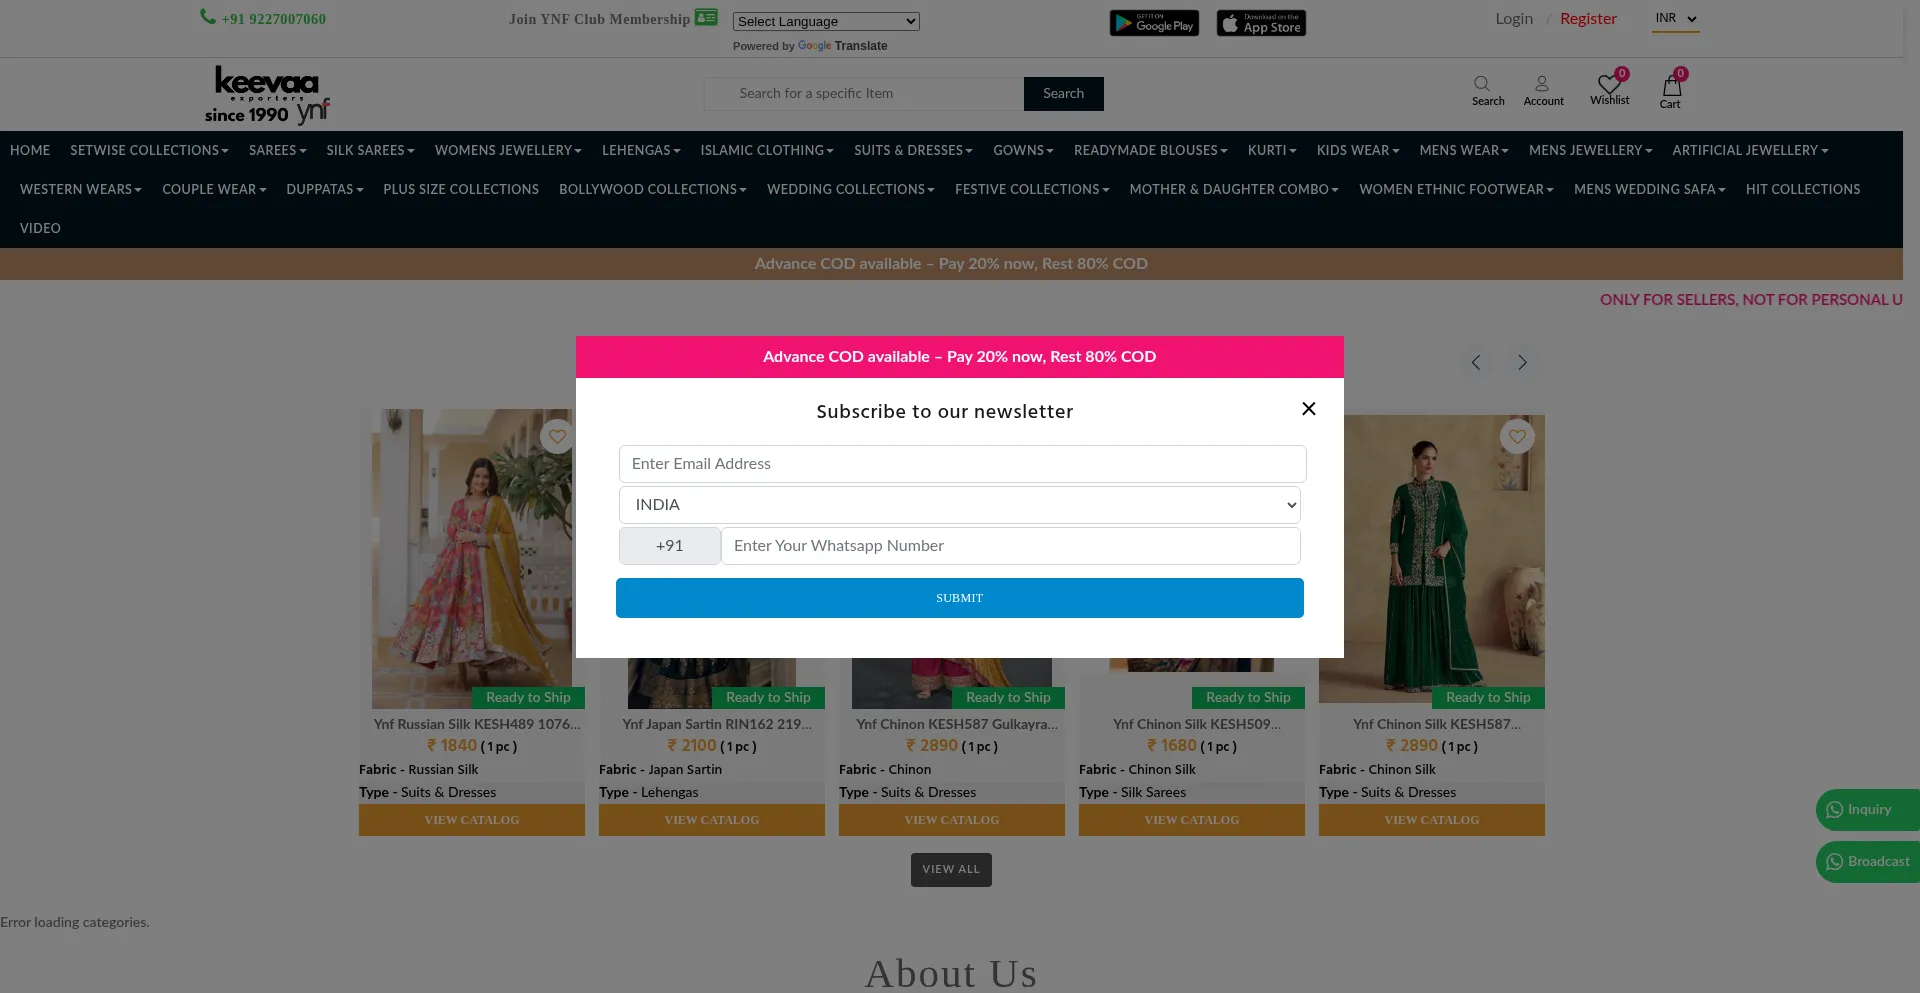Click the Keevaa Exporters YNF logo
Image resolution: width=1920 pixels, height=993 pixels.
pyautogui.click(x=267, y=95)
